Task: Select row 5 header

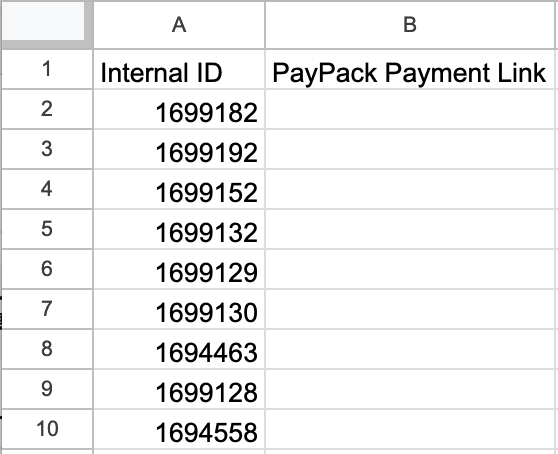Action: point(47,229)
